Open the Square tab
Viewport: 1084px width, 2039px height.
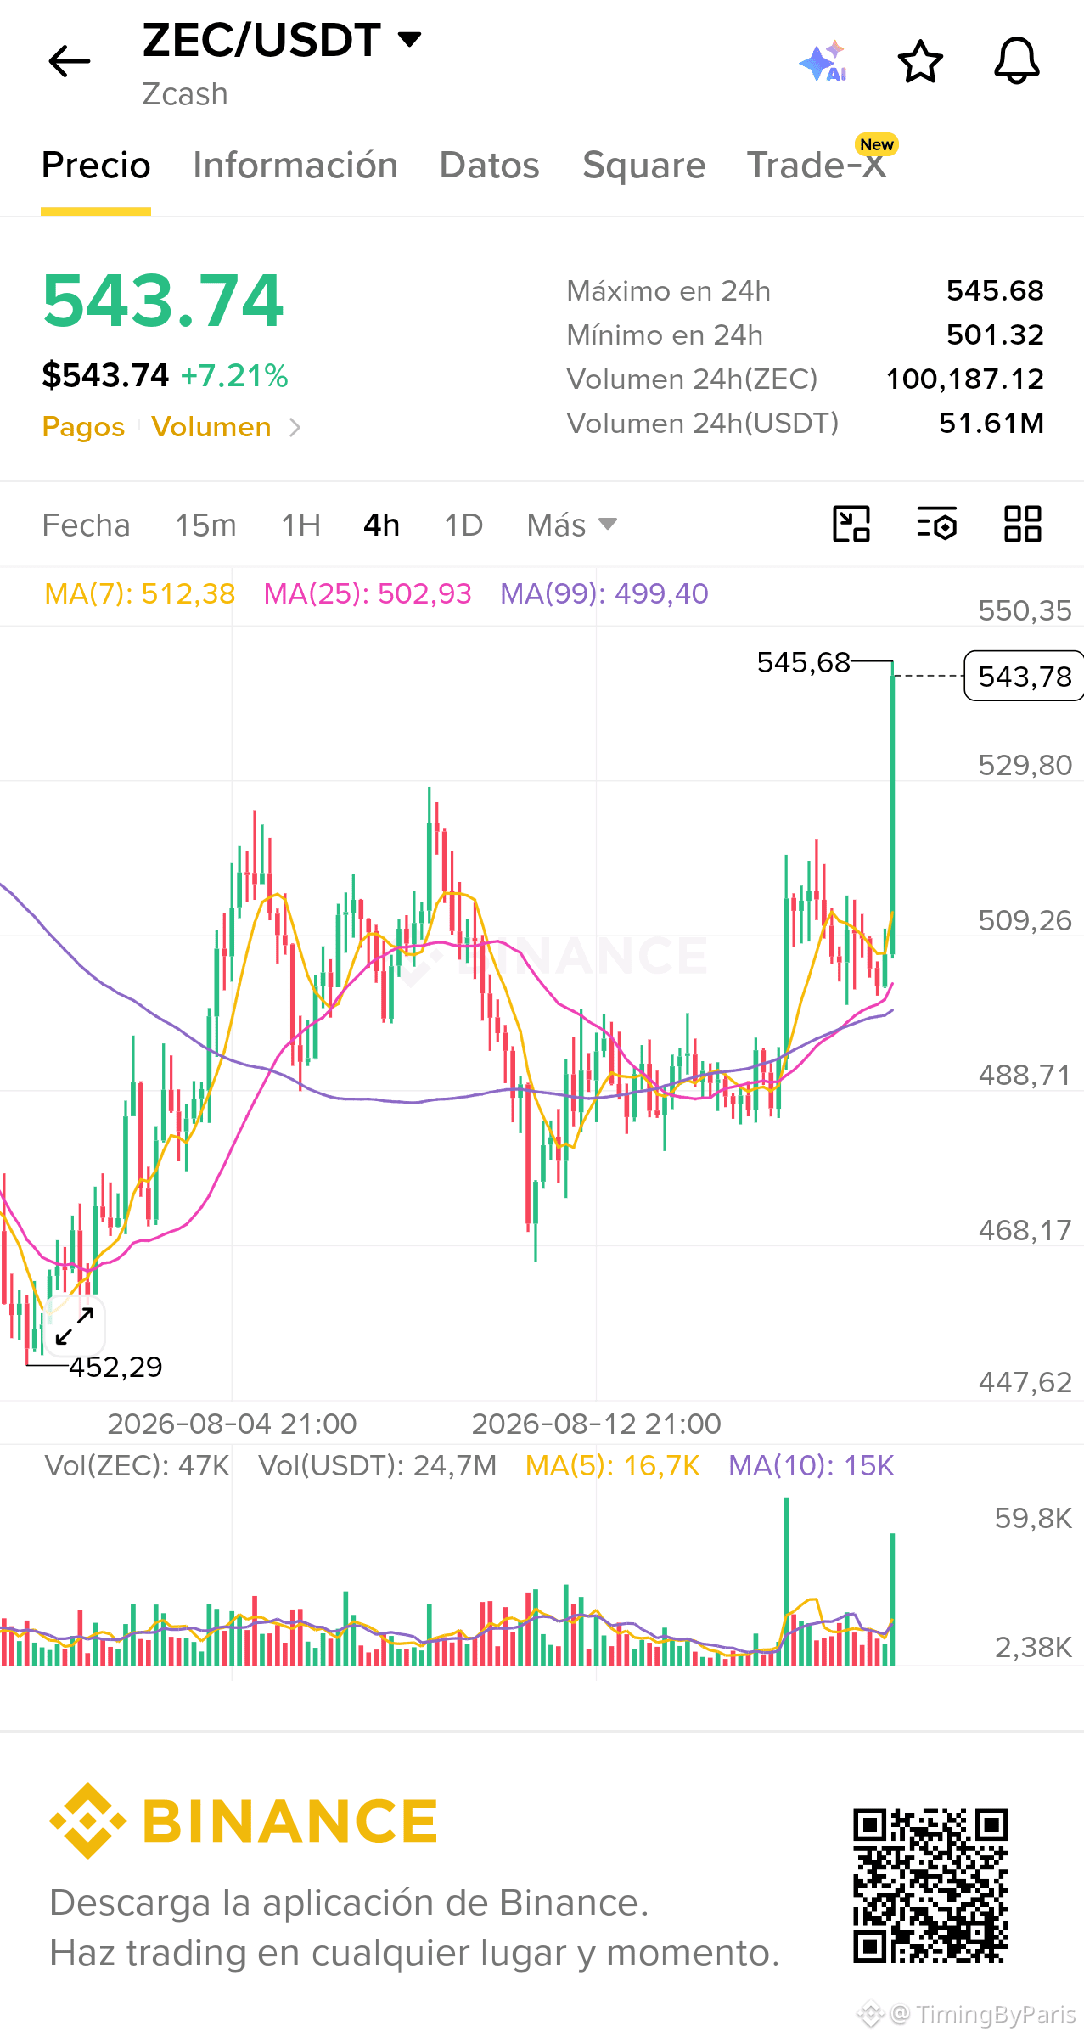(x=644, y=165)
